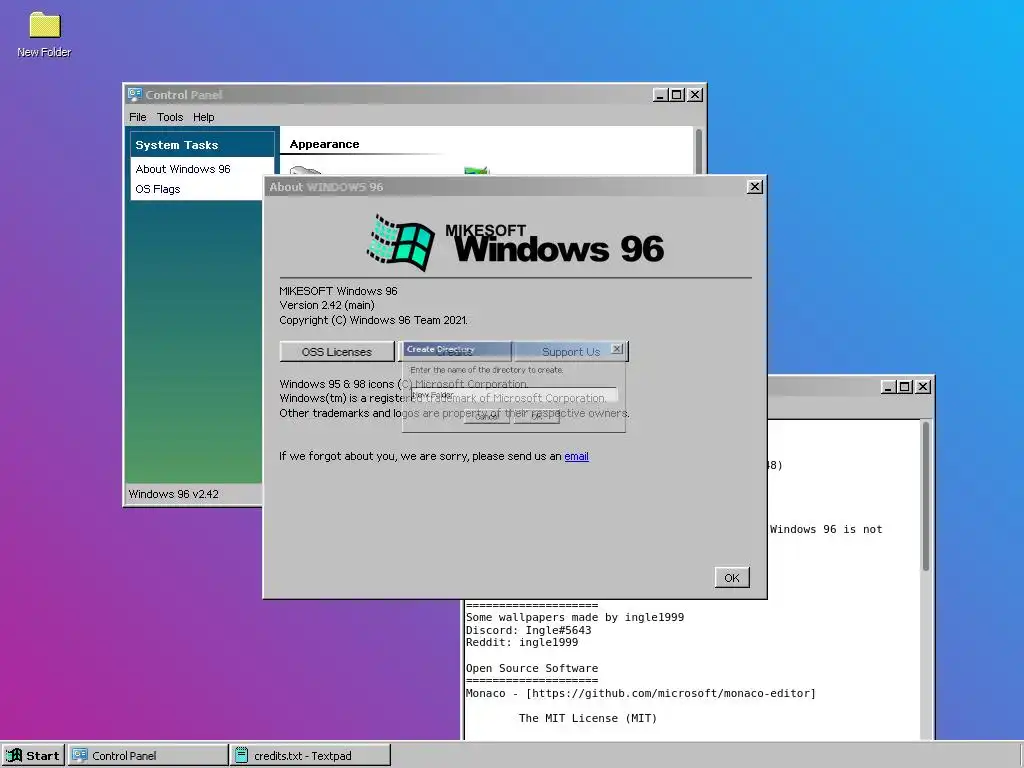Viewport: 1024px width, 768px height.
Task: Close the Control Panel window
Action: coord(695,95)
